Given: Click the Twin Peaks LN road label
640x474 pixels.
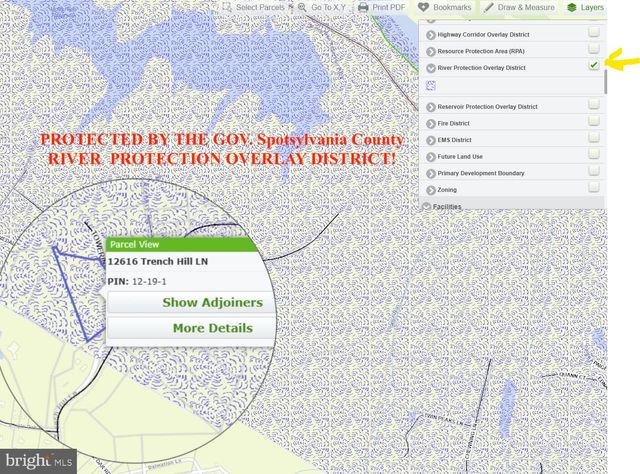Looking at the screenshot, I should 443,420.
